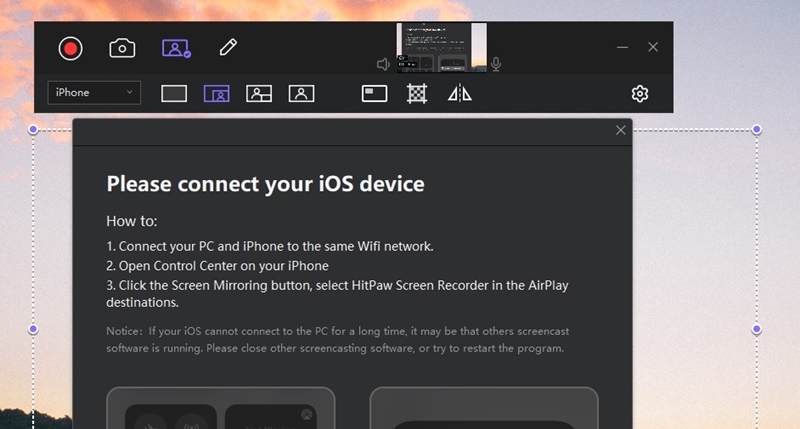This screenshot has height=429, width=800.
Task: Open the pencil drawing tool
Action: click(228, 47)
